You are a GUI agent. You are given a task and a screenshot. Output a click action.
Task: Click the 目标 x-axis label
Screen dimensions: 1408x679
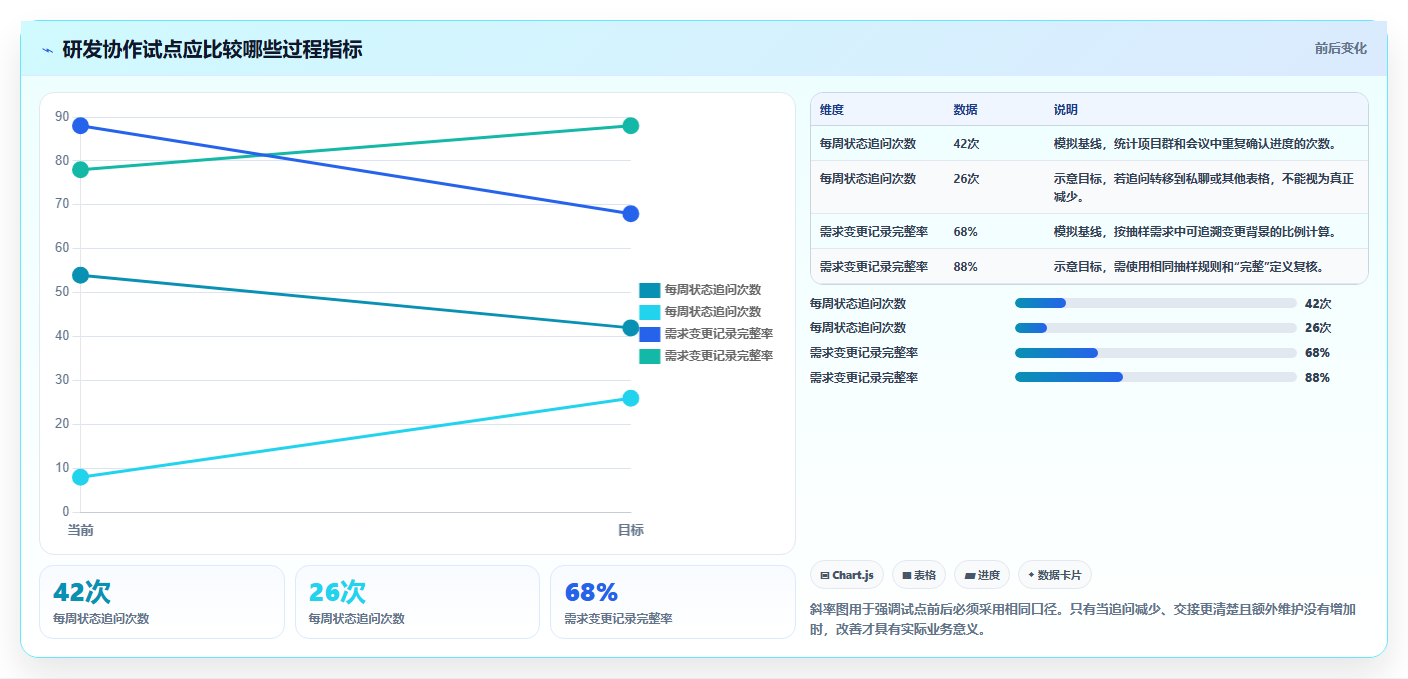pos(631,530)
